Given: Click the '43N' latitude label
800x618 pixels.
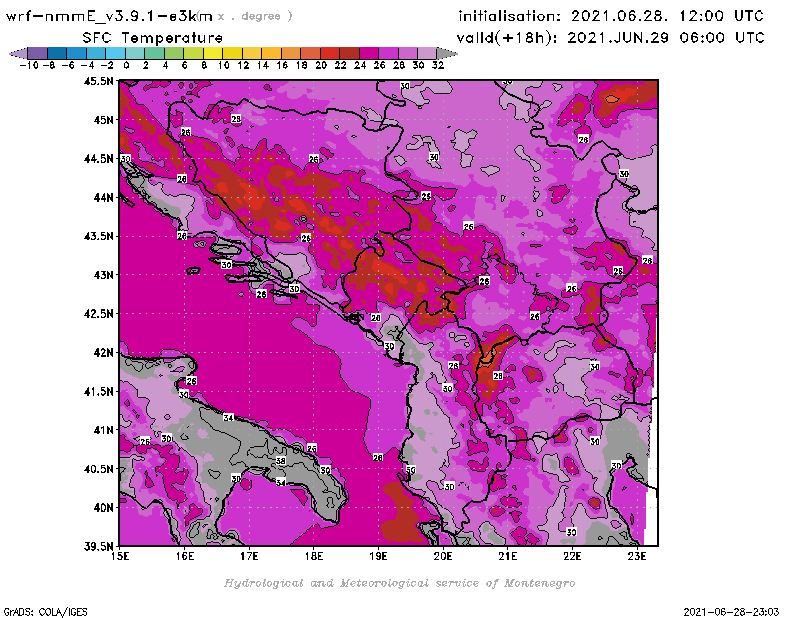Looking at the screenshot, I should point(103,275).
